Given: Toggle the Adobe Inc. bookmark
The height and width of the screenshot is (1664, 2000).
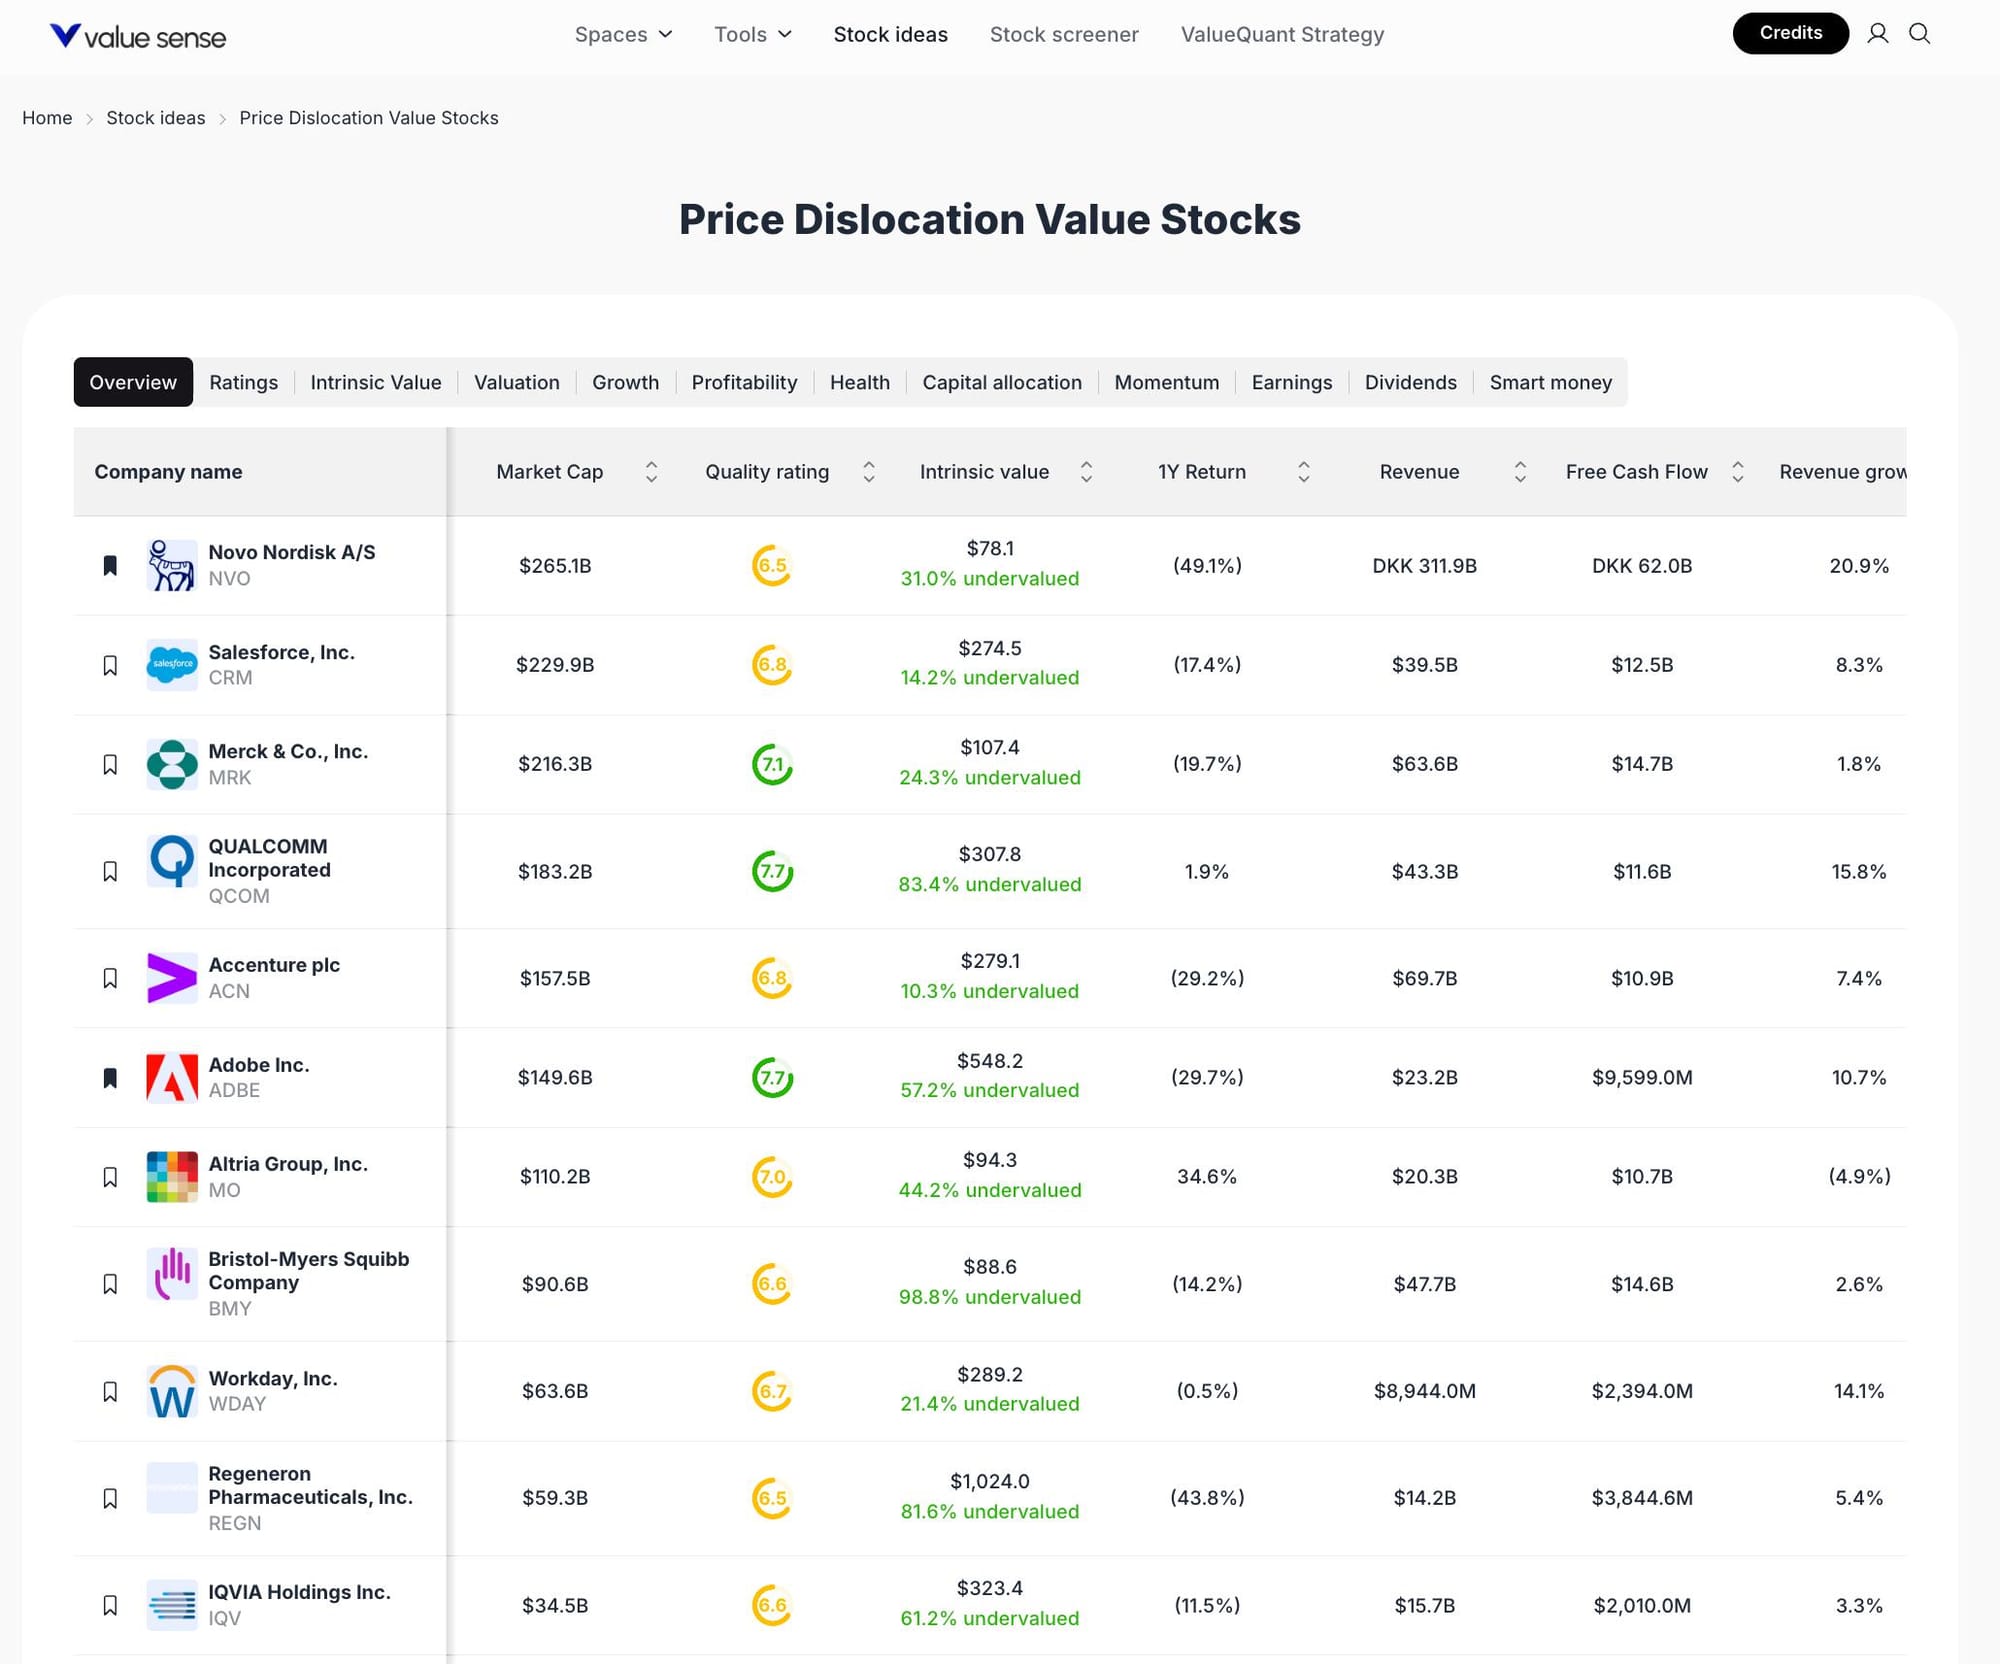Looking at the screenshot, I should tap(110, 1078).
